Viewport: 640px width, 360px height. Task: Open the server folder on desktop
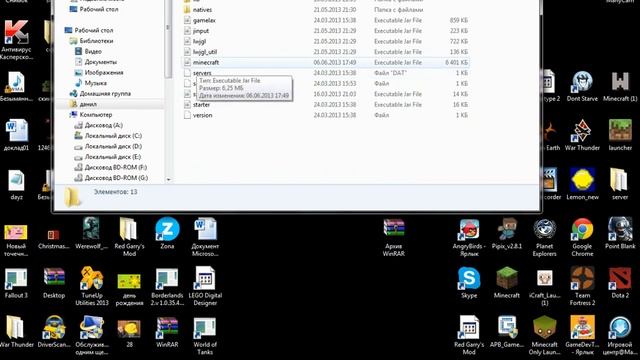[x=620, y=184]
